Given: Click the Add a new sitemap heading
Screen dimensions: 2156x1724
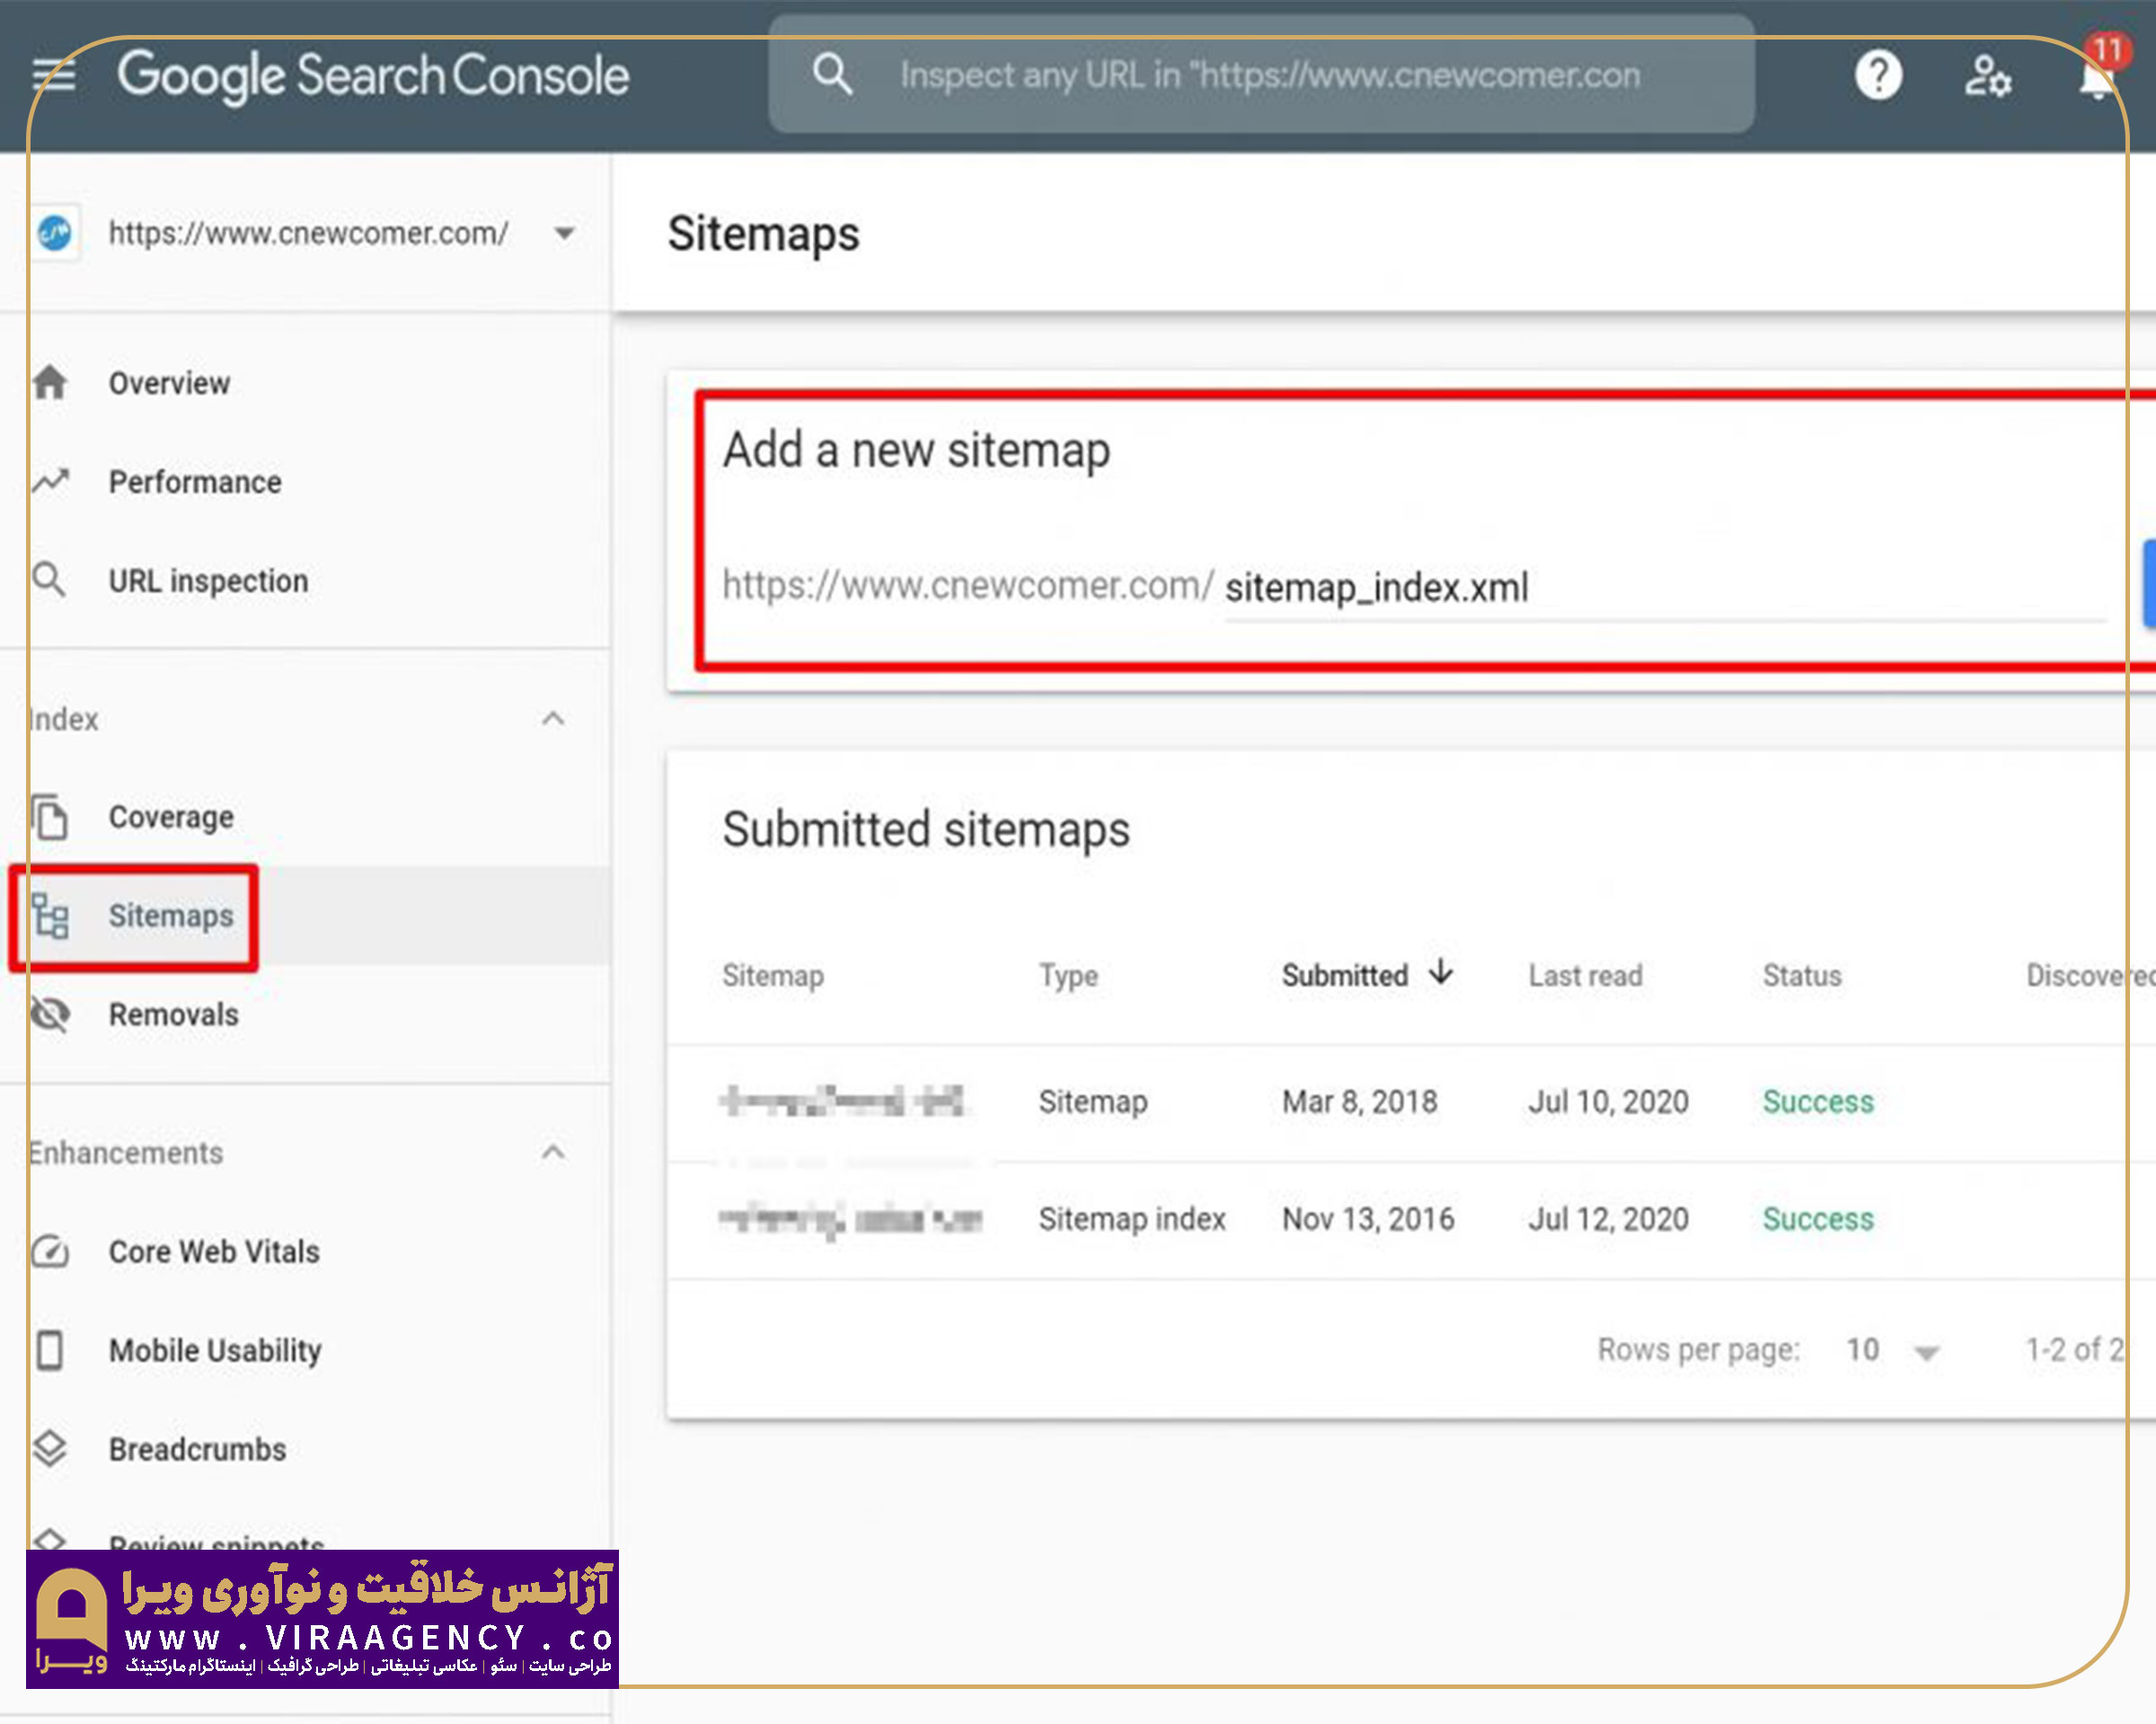Looking at the screenshot, I should click(x=916, y=450).
